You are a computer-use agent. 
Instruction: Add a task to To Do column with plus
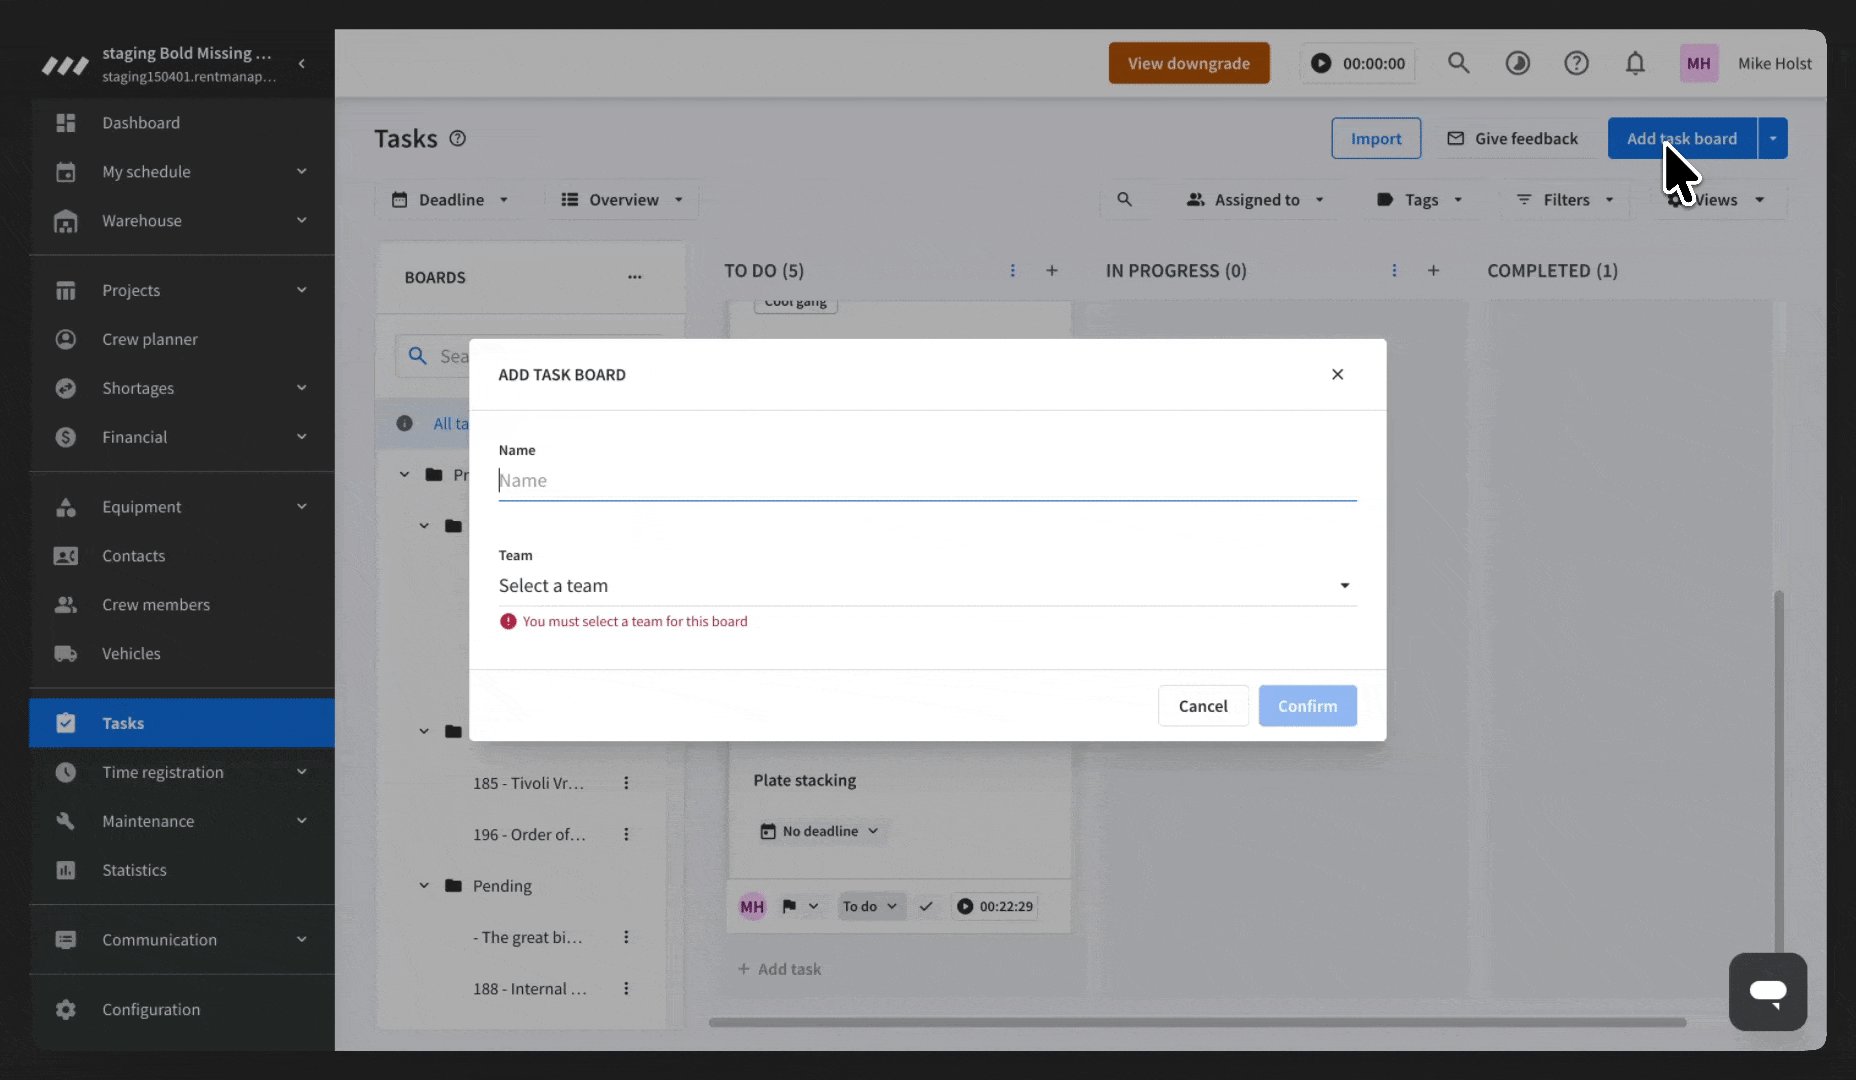1052,271
